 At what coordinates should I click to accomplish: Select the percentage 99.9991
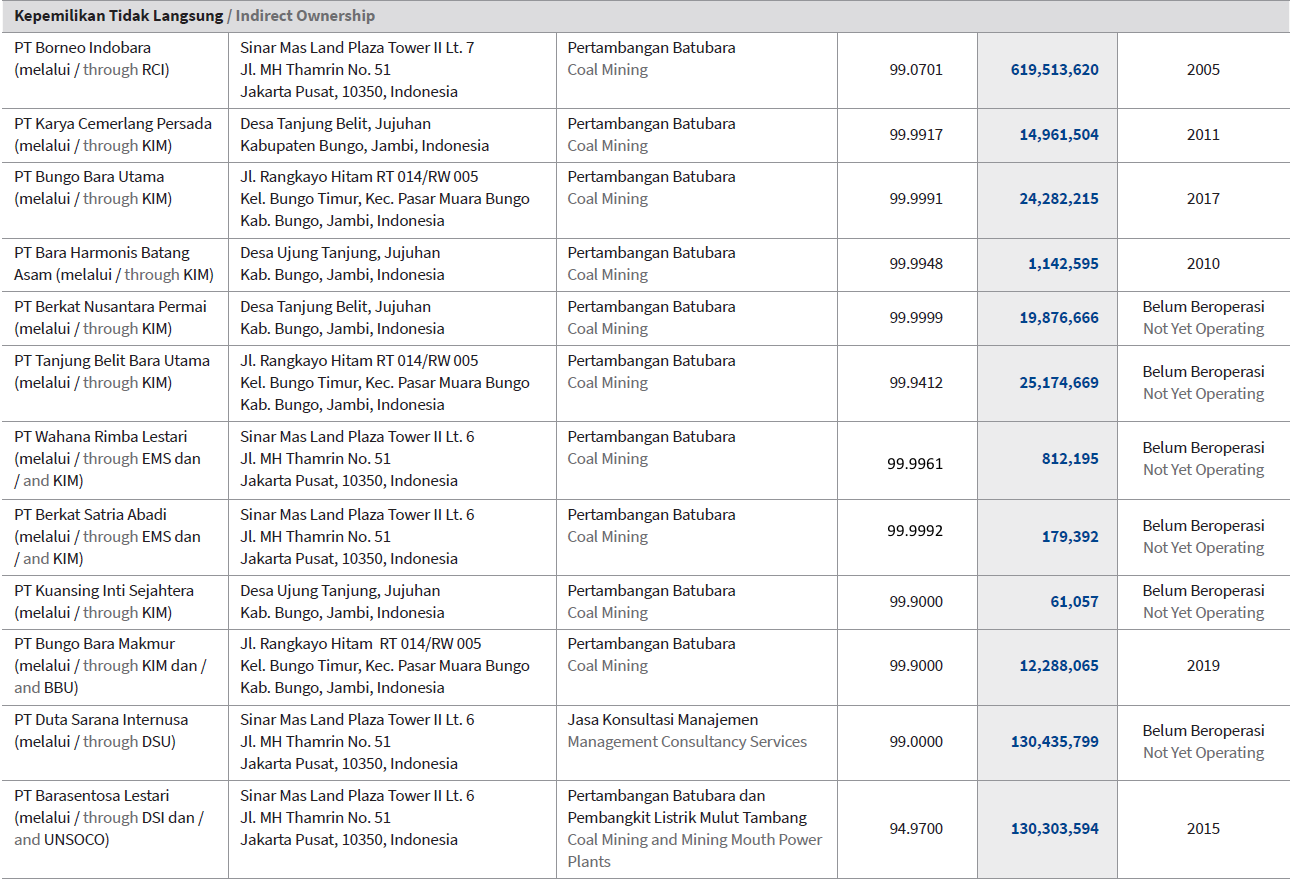coord(916,199)
